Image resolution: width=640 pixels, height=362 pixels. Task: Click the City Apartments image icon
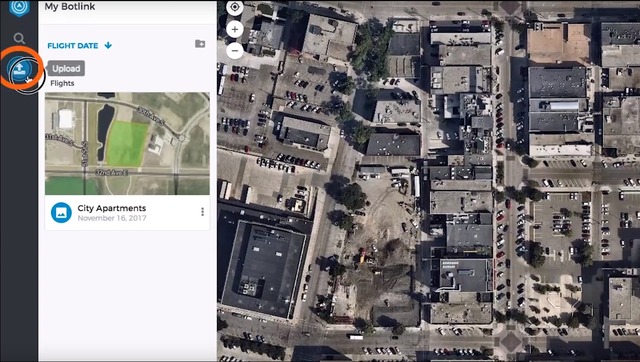tap(61, 213)
